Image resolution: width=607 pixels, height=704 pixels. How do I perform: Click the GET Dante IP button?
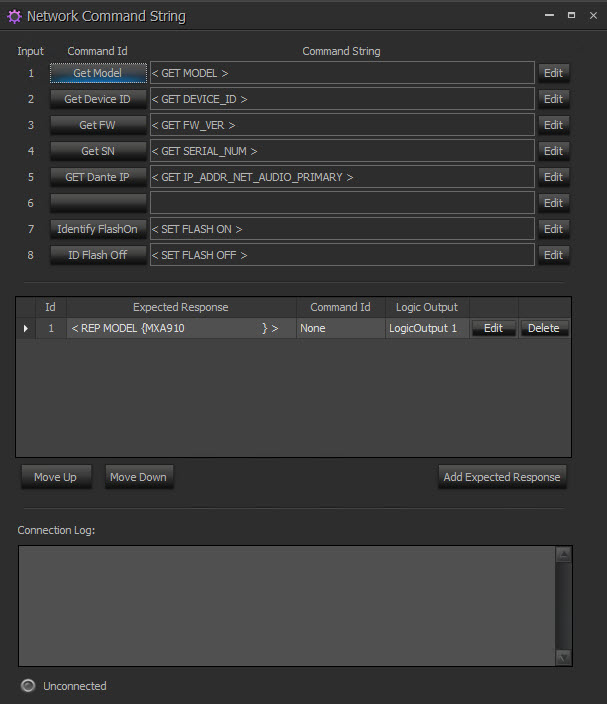tap(97, 177)
